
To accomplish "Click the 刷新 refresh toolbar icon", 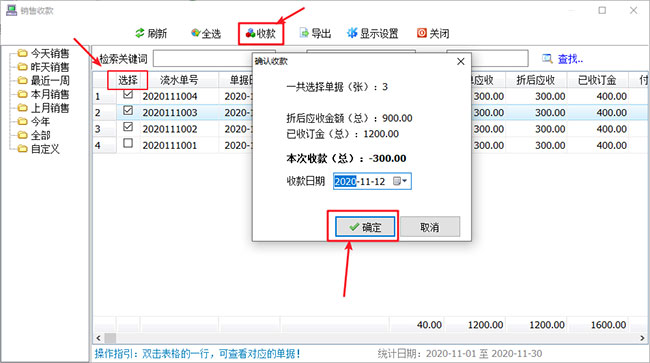I will [141, 33].
